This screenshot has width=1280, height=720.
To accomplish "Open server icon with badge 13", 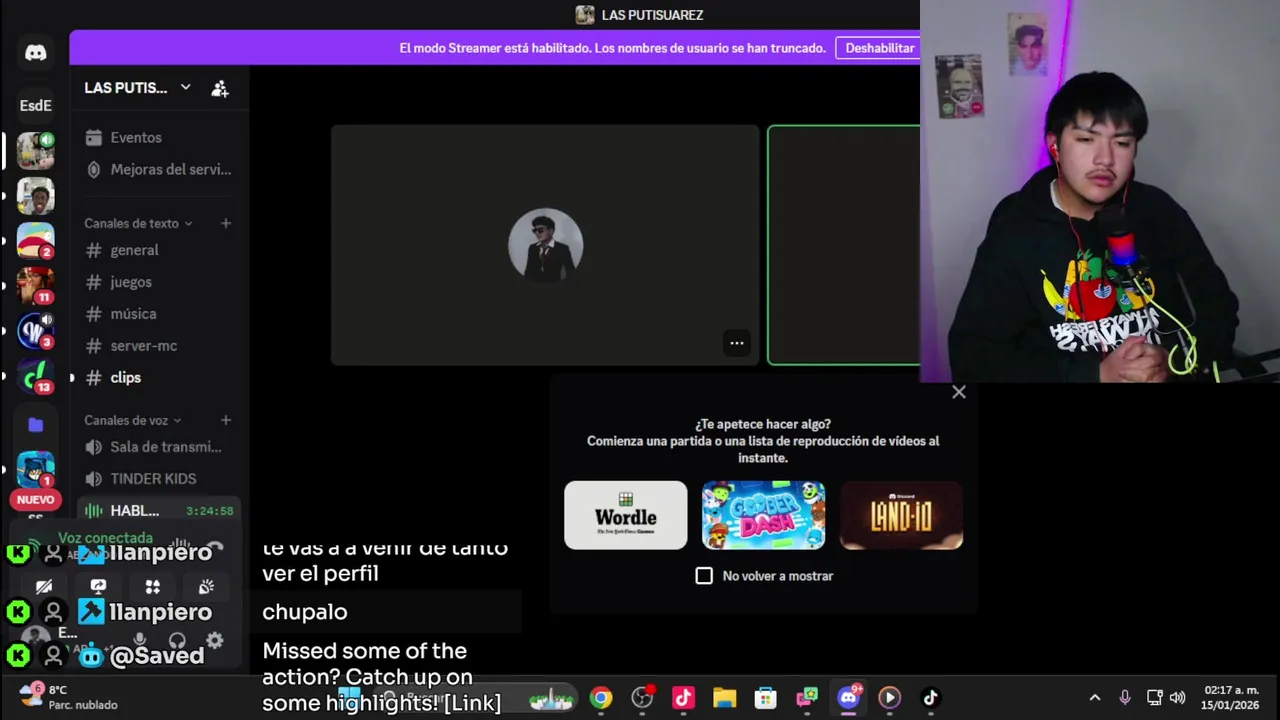I will click(36, 375).
